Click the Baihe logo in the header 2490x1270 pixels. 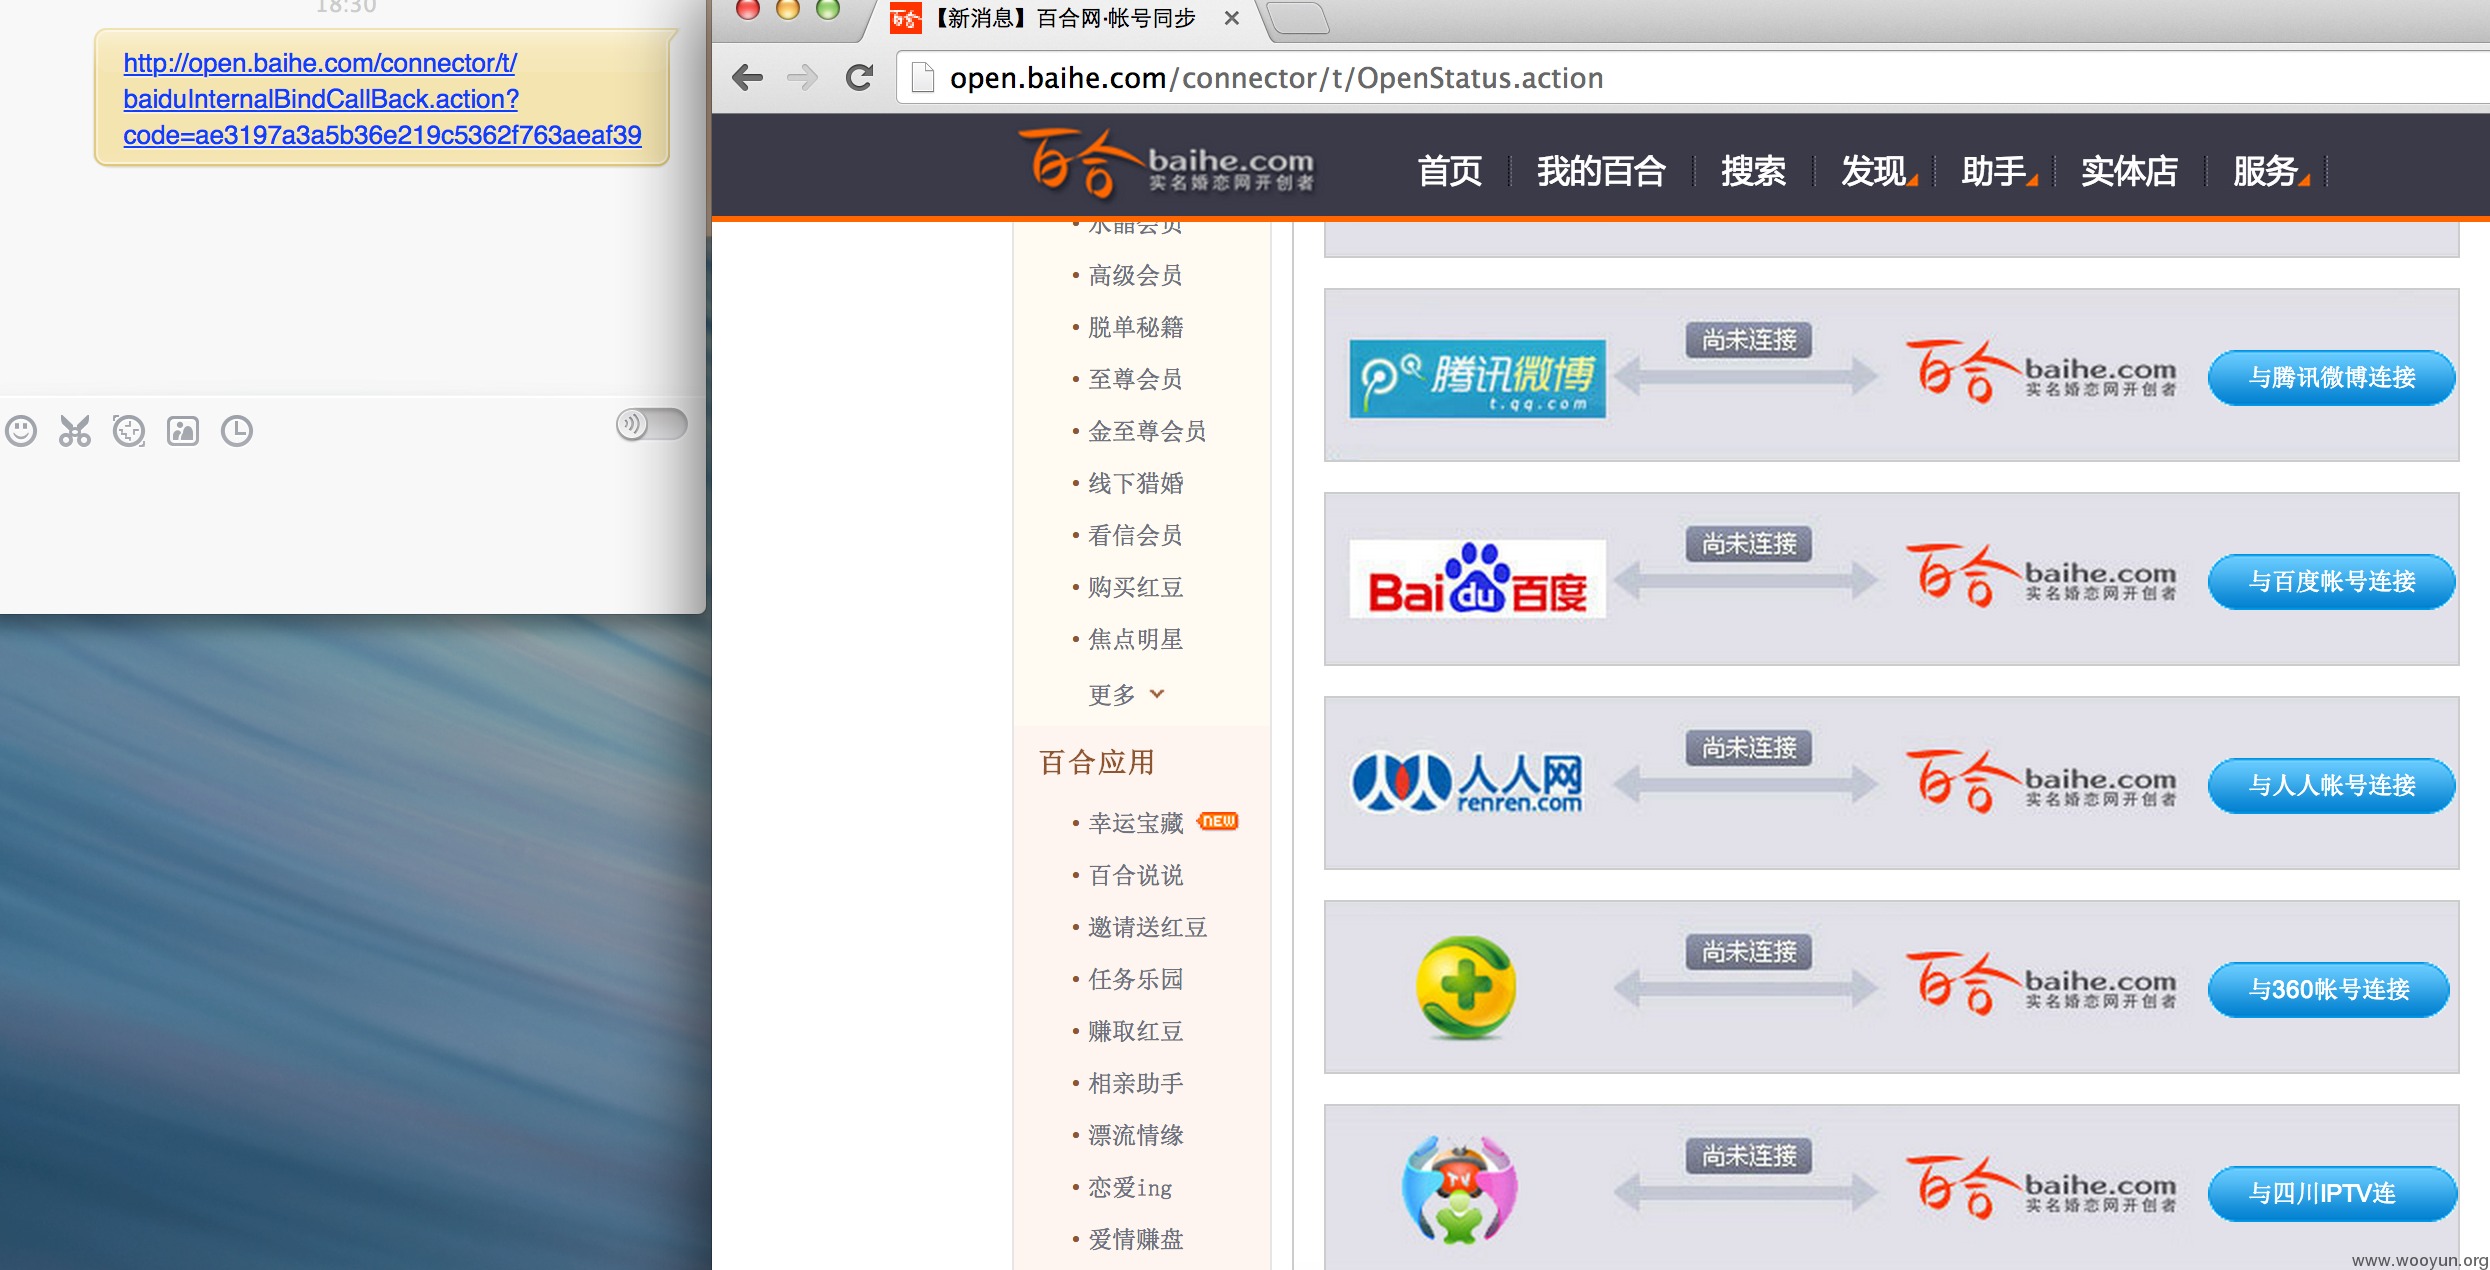pos(1167,165)
